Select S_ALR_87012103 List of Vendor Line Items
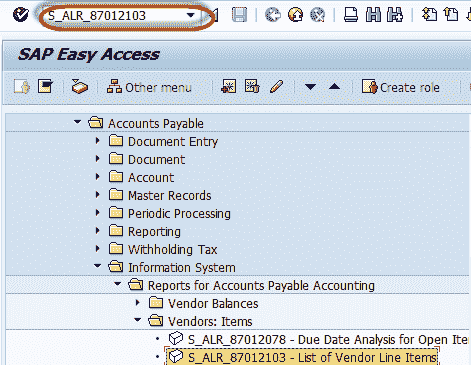The width and height of the screenshot is (471, 365). pos(312,358)
